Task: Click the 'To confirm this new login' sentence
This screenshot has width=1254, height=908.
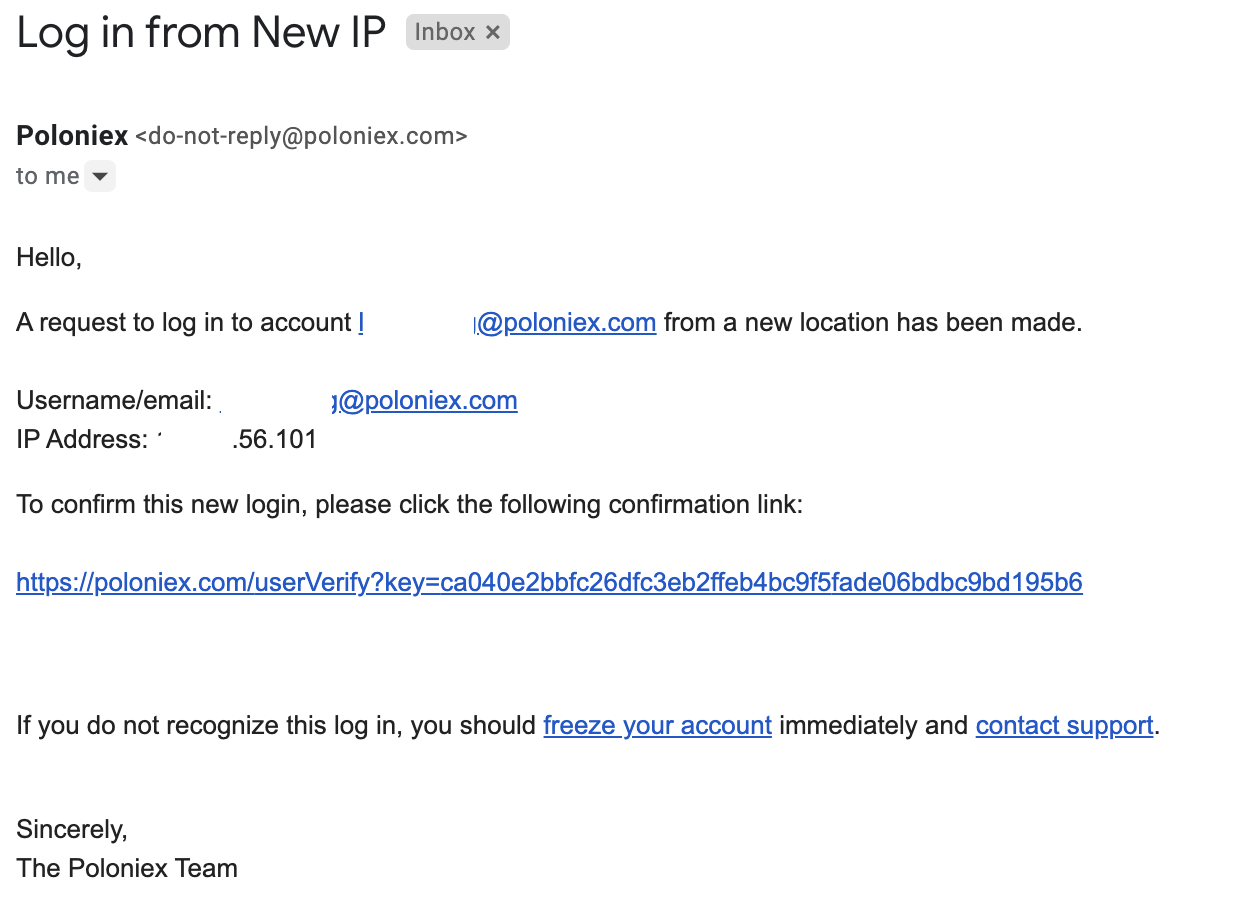Action: pos(410,504)
